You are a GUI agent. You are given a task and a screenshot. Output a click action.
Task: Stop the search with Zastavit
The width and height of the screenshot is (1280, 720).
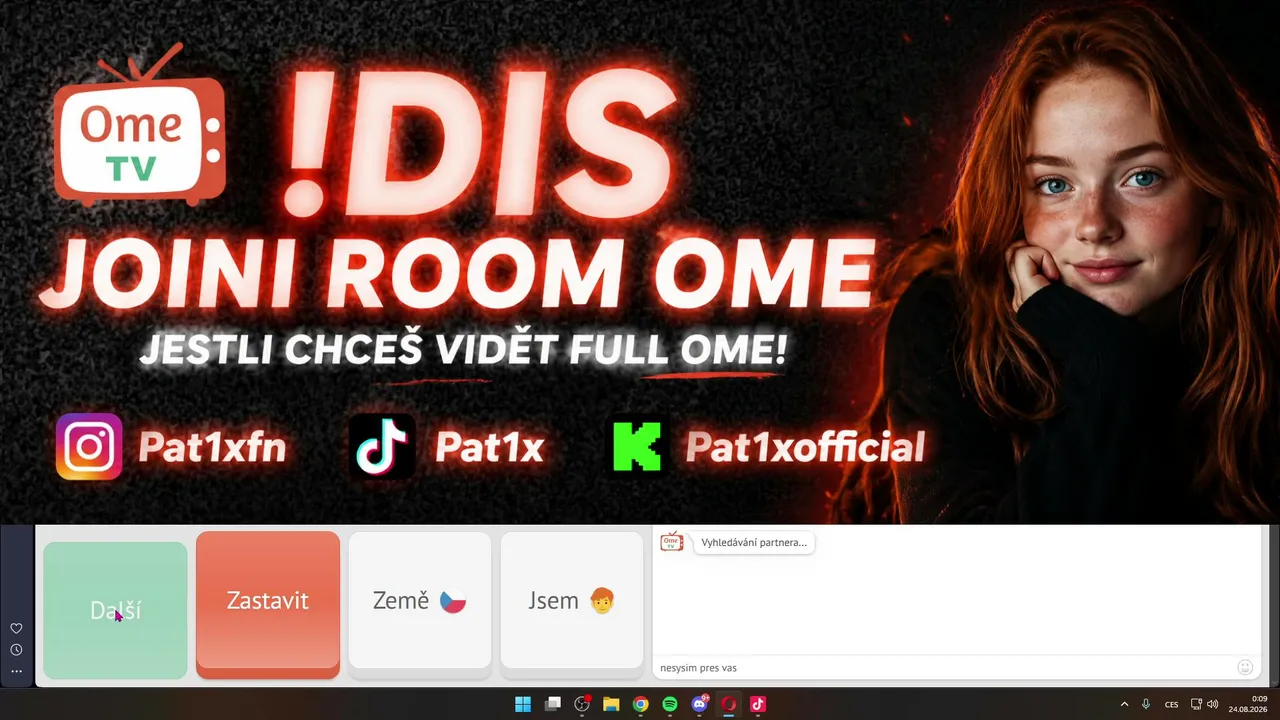(x=268, y=603)
